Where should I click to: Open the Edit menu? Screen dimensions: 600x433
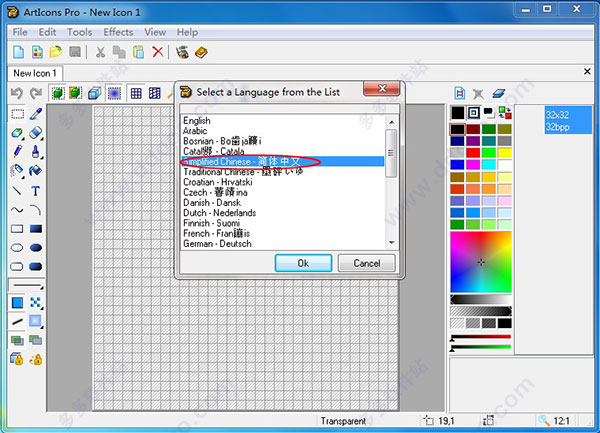click(x=47, y=32)
